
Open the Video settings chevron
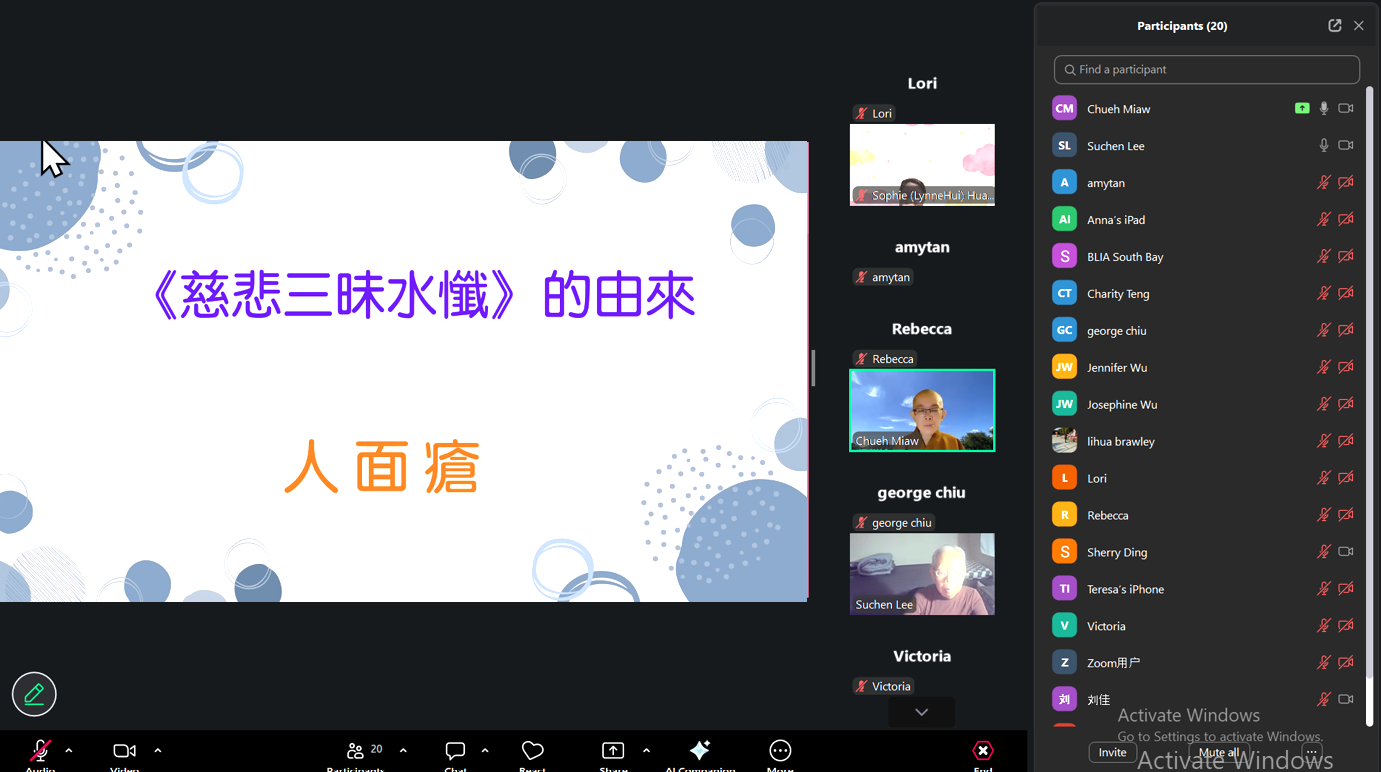pos(157,748)
